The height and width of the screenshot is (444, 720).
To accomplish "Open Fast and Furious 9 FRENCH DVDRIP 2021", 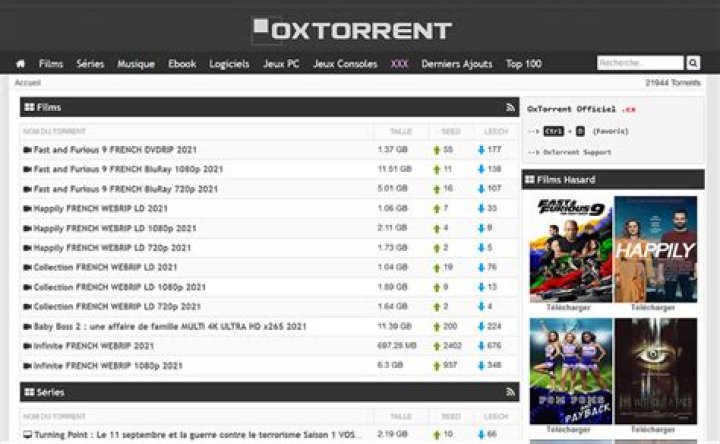I will (115, 150).
